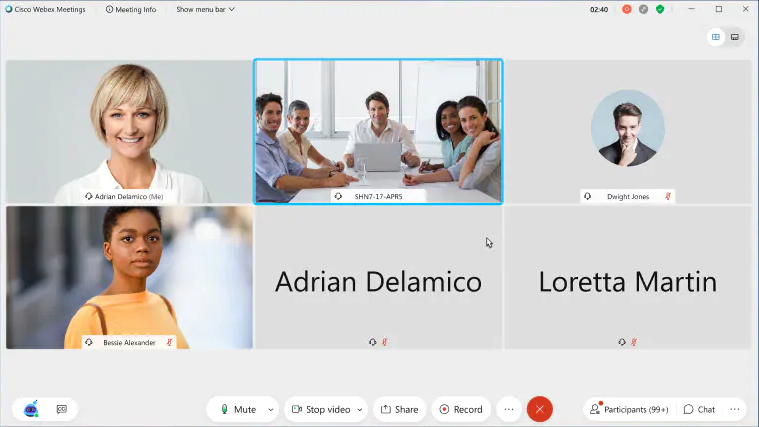Select the SHN7-17-APR5 room video tile
This screenshot has height=427, width=759.
point(379,131)
